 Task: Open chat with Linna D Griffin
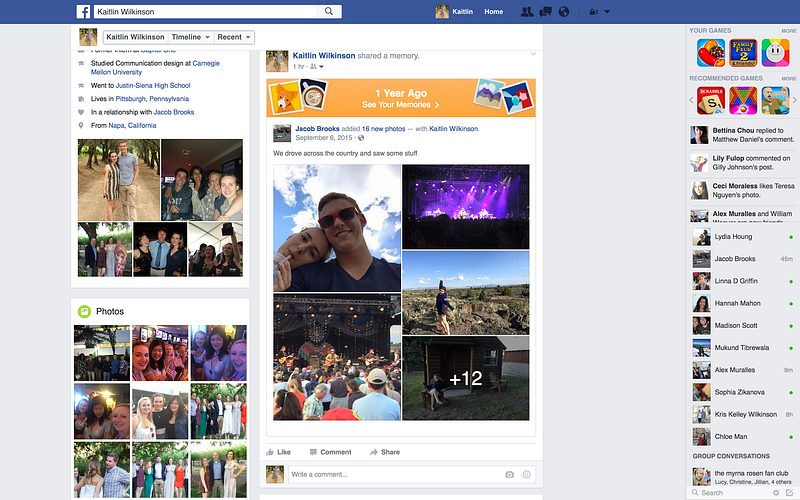pyautogui.click(x=743, y=281)
